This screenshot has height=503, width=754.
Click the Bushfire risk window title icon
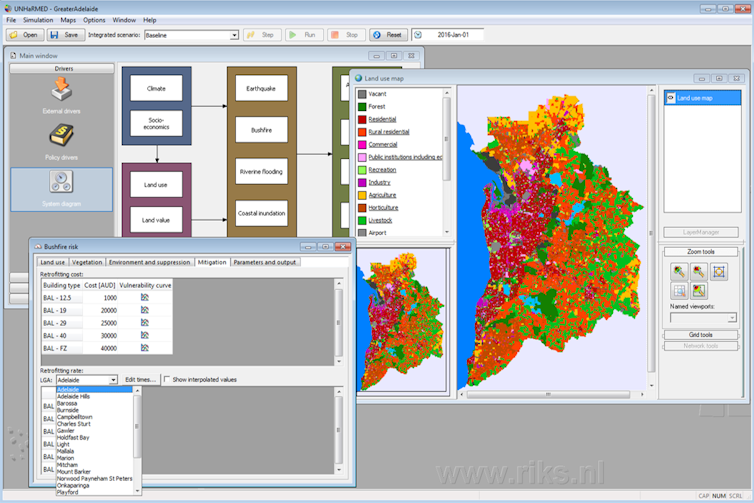click(38, 247)
